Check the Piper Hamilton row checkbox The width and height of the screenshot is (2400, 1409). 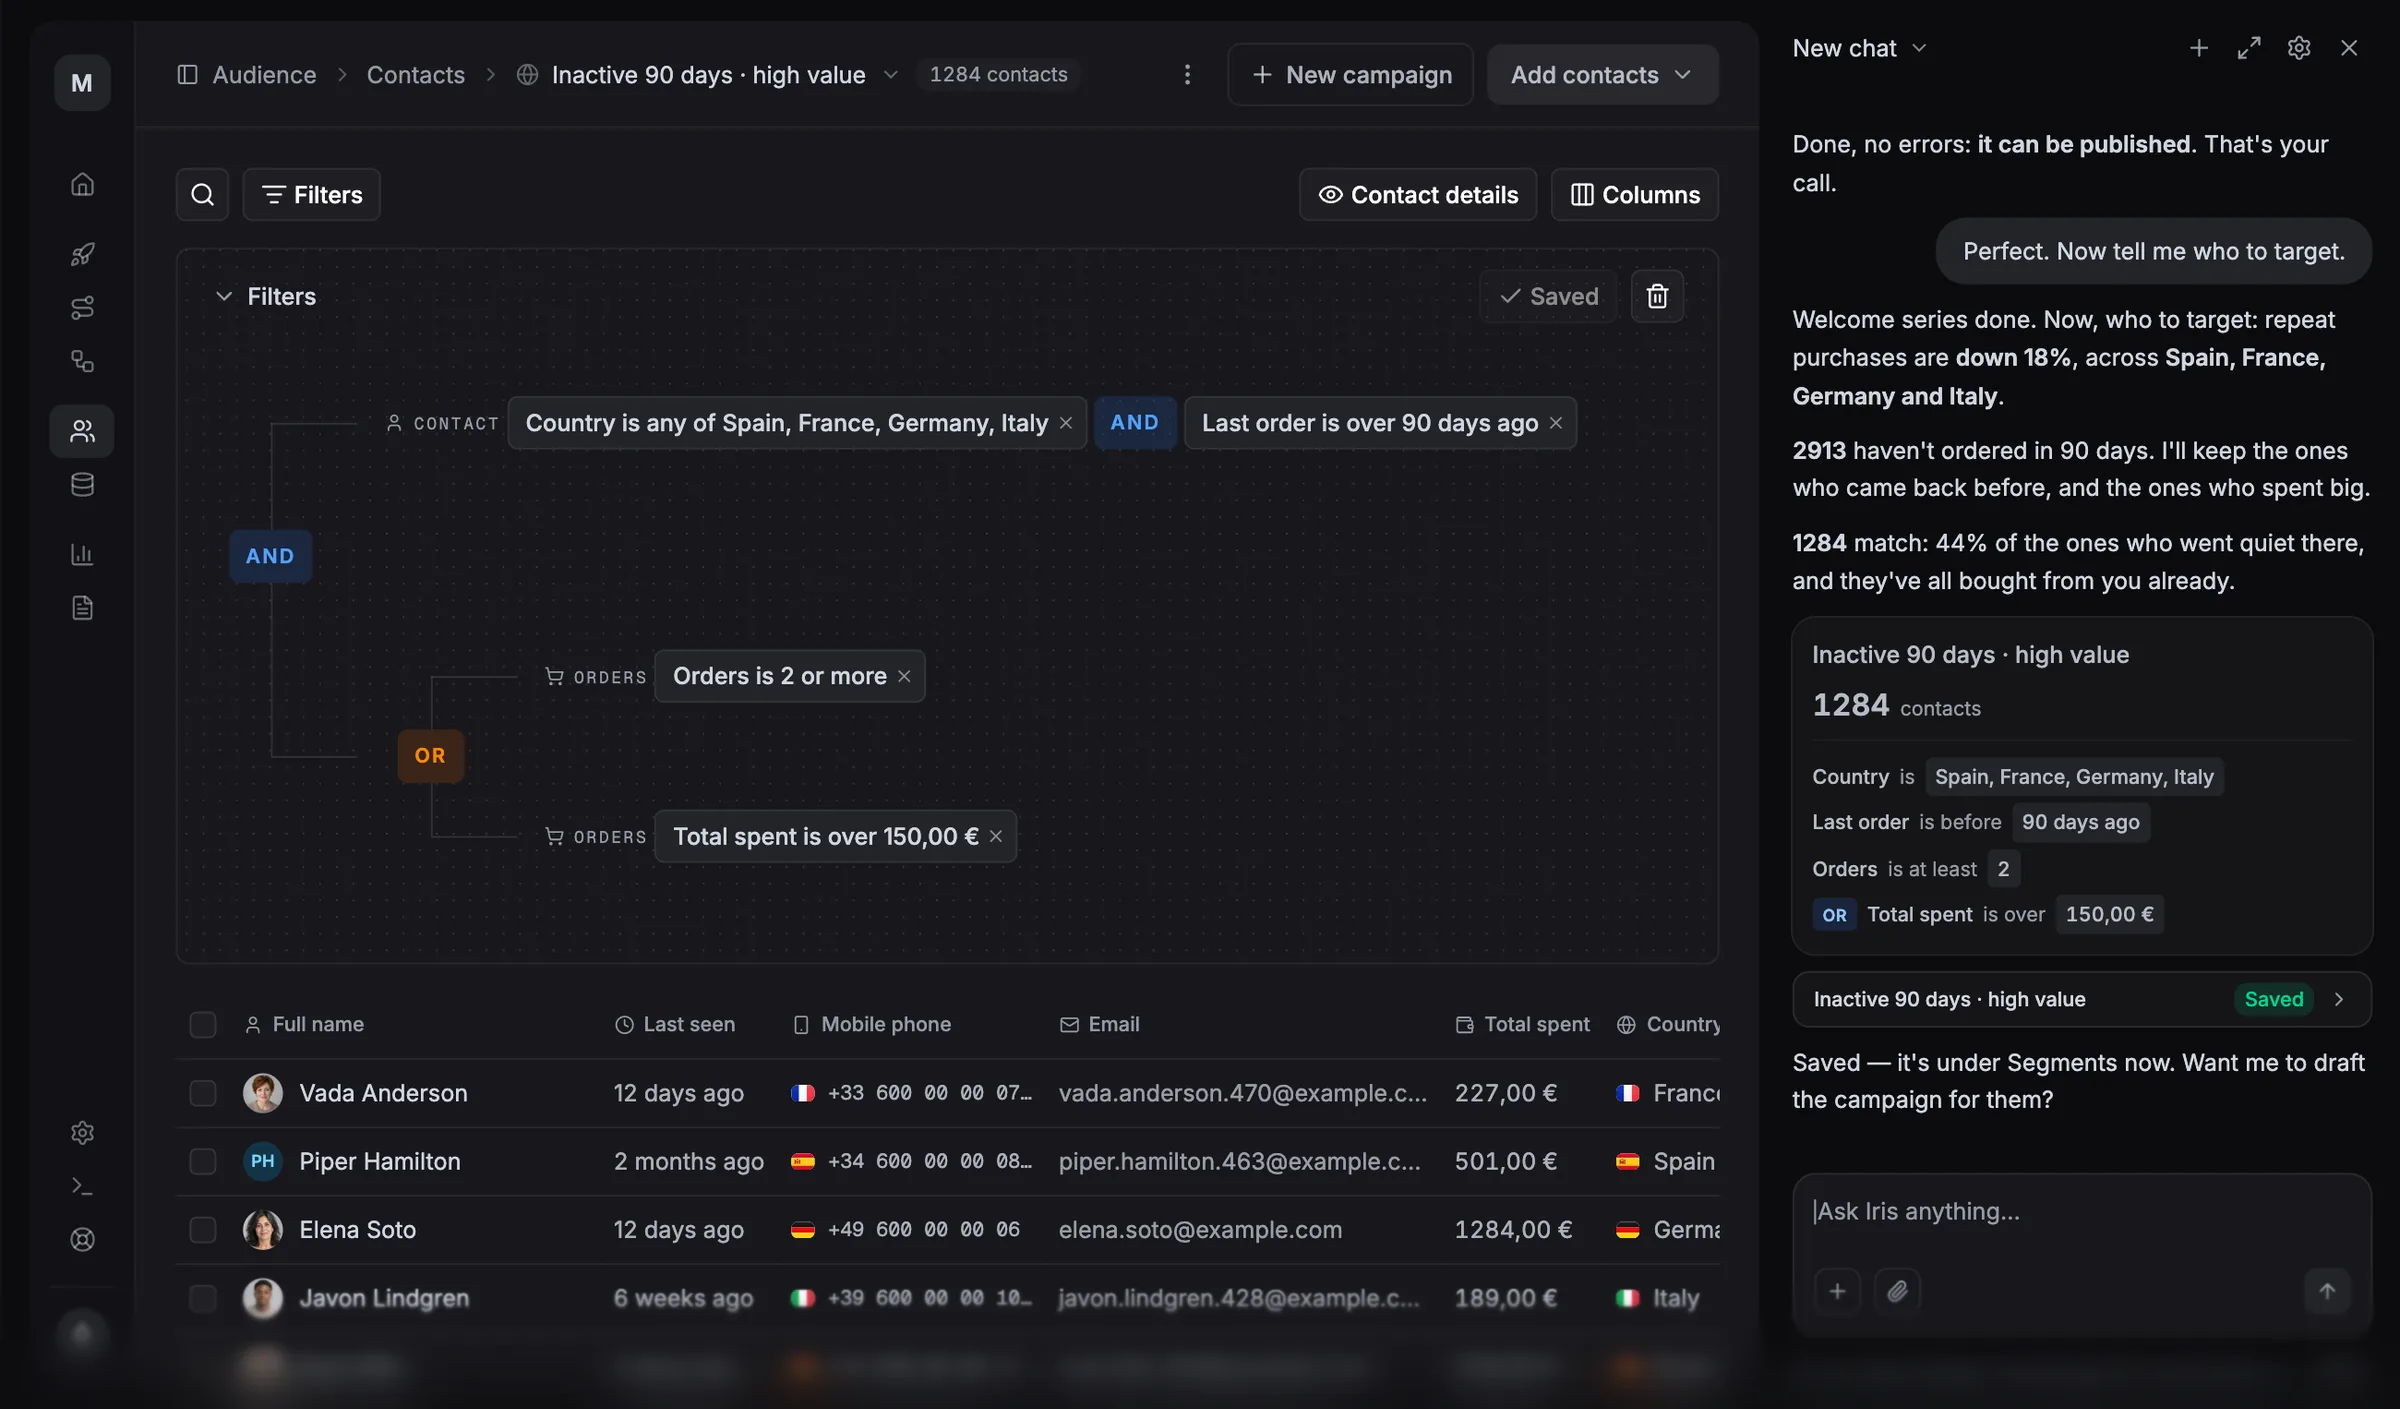tap(203, 1161)
